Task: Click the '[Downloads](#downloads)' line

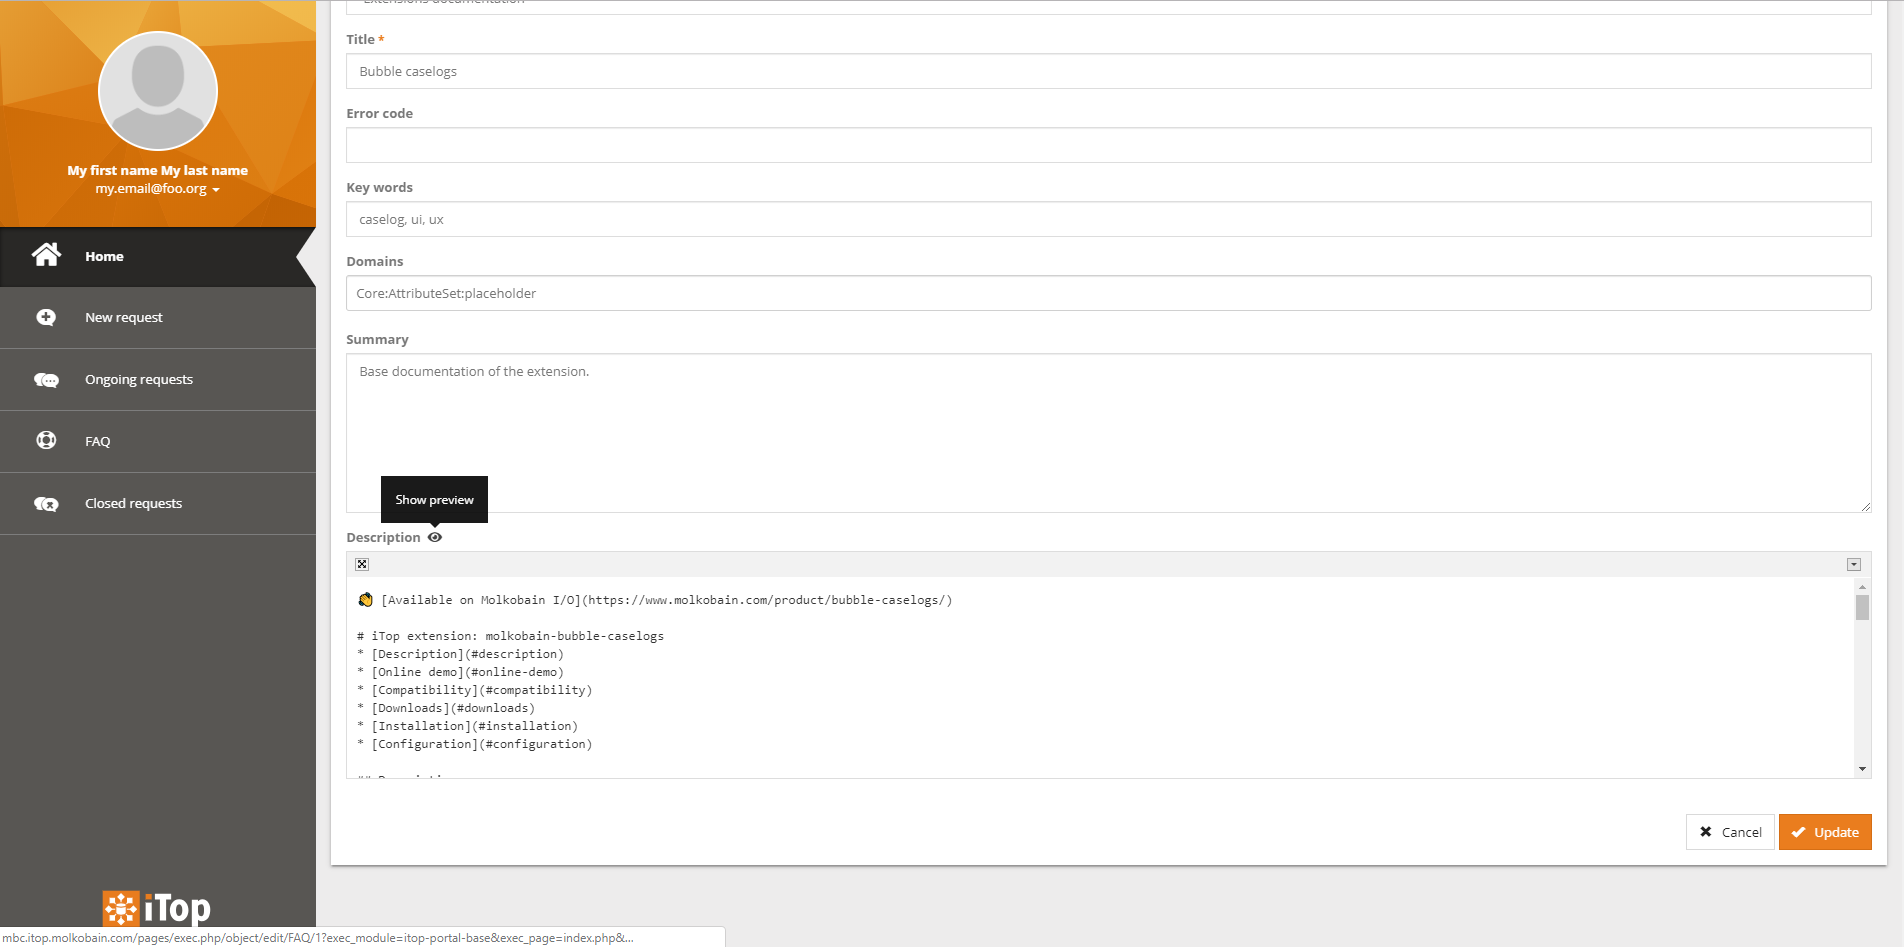Action: coord(447,708)
